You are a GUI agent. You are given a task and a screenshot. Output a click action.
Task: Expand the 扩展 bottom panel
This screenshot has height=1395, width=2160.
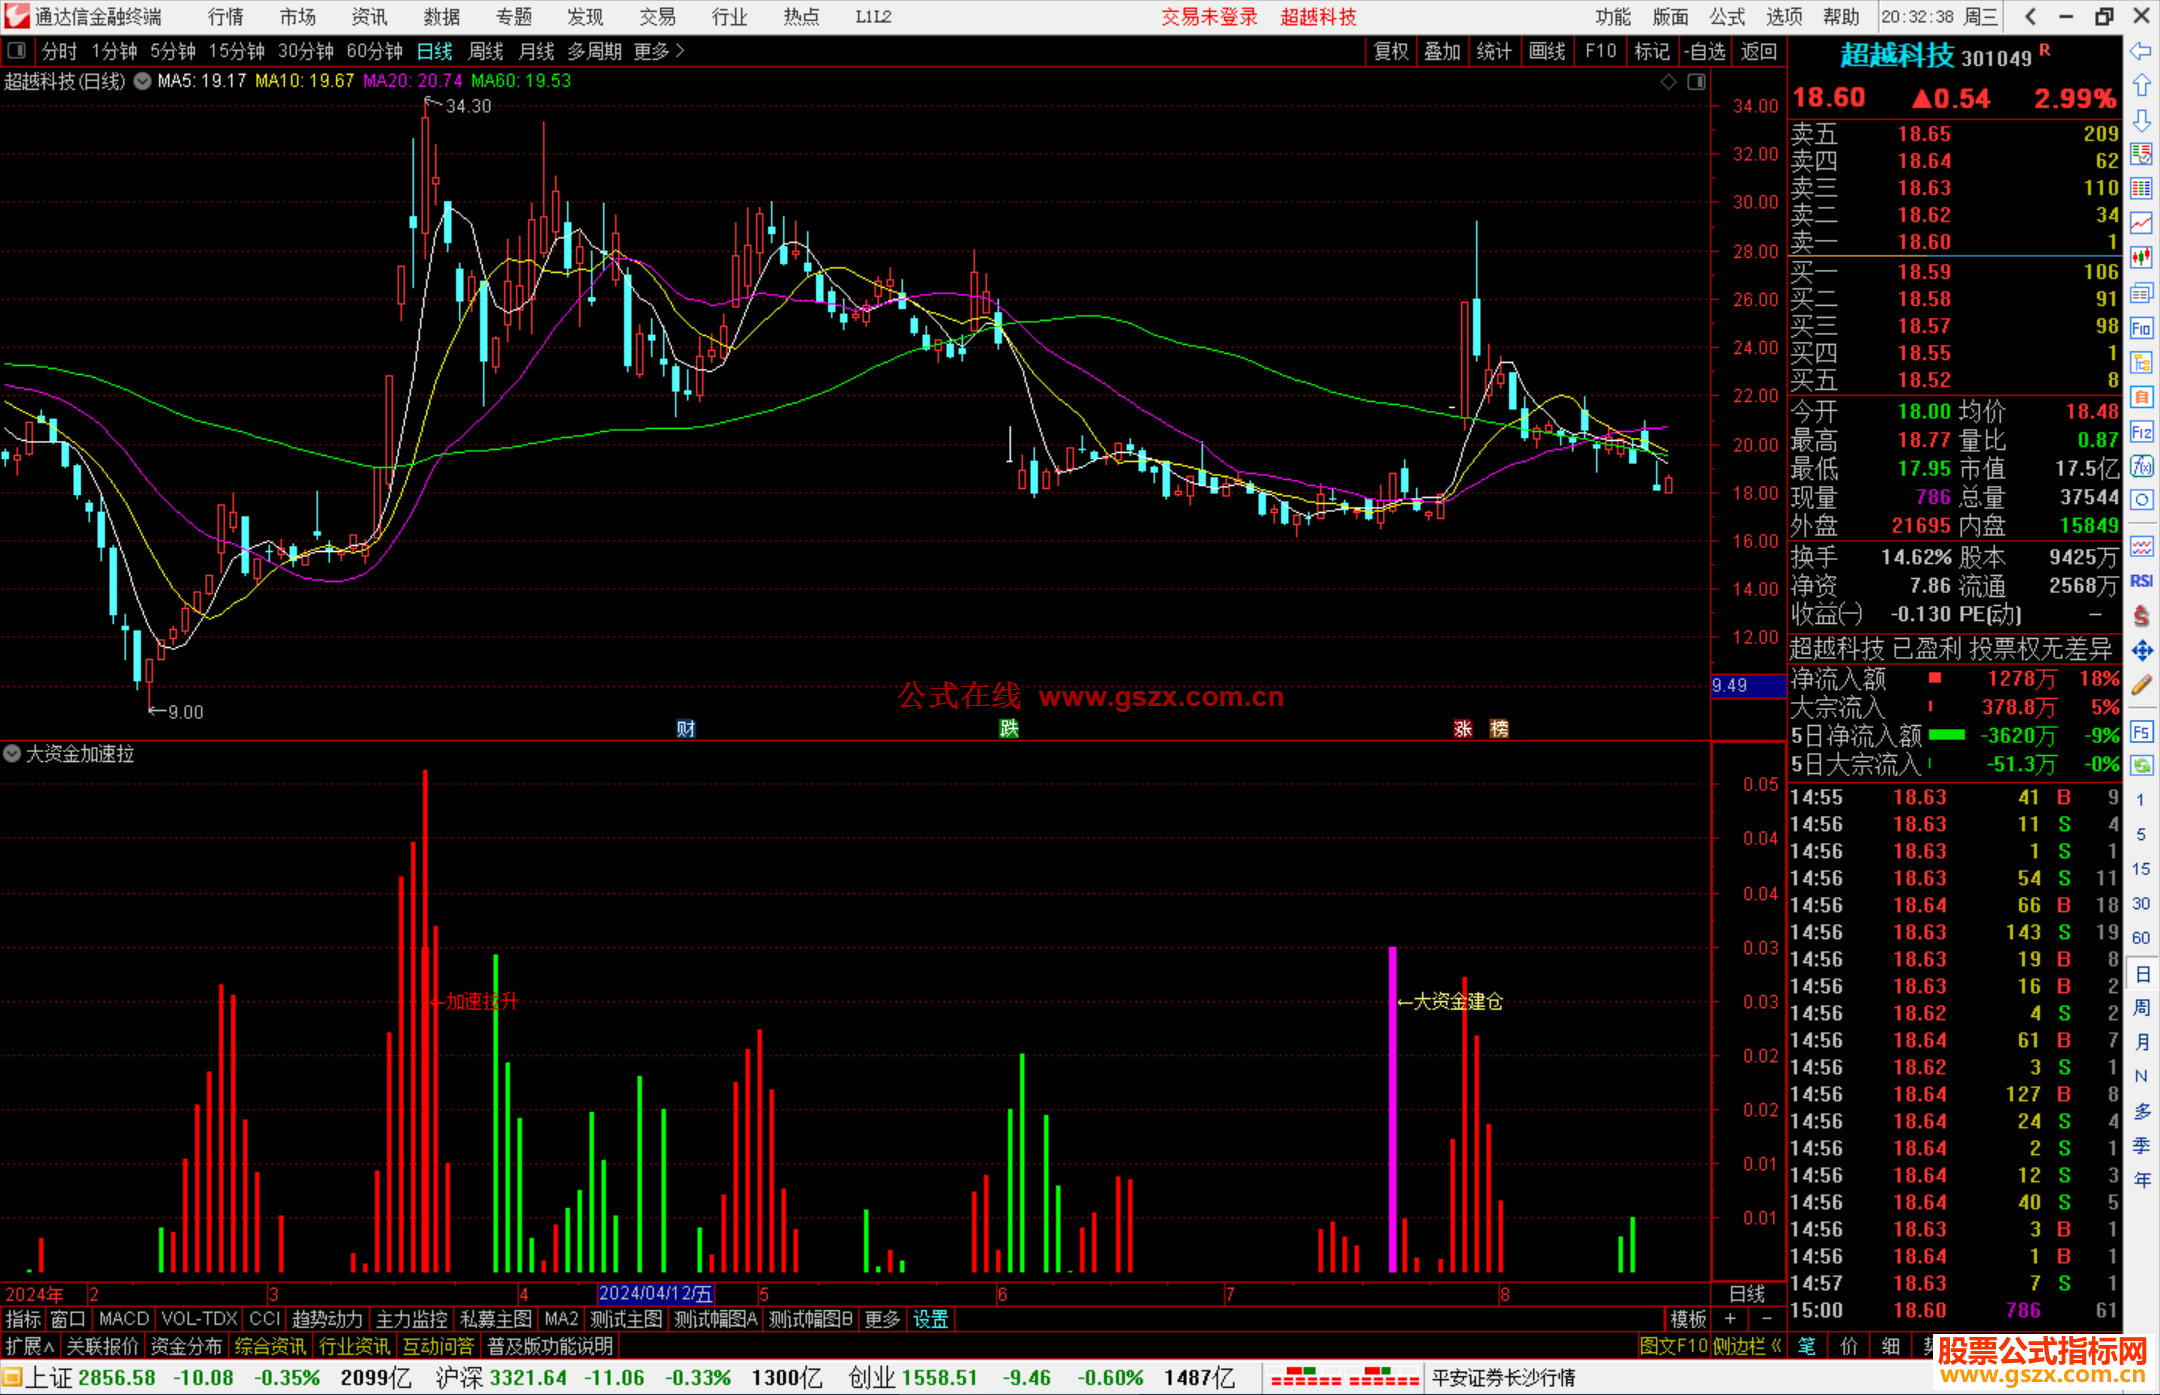click(29, 1346)
